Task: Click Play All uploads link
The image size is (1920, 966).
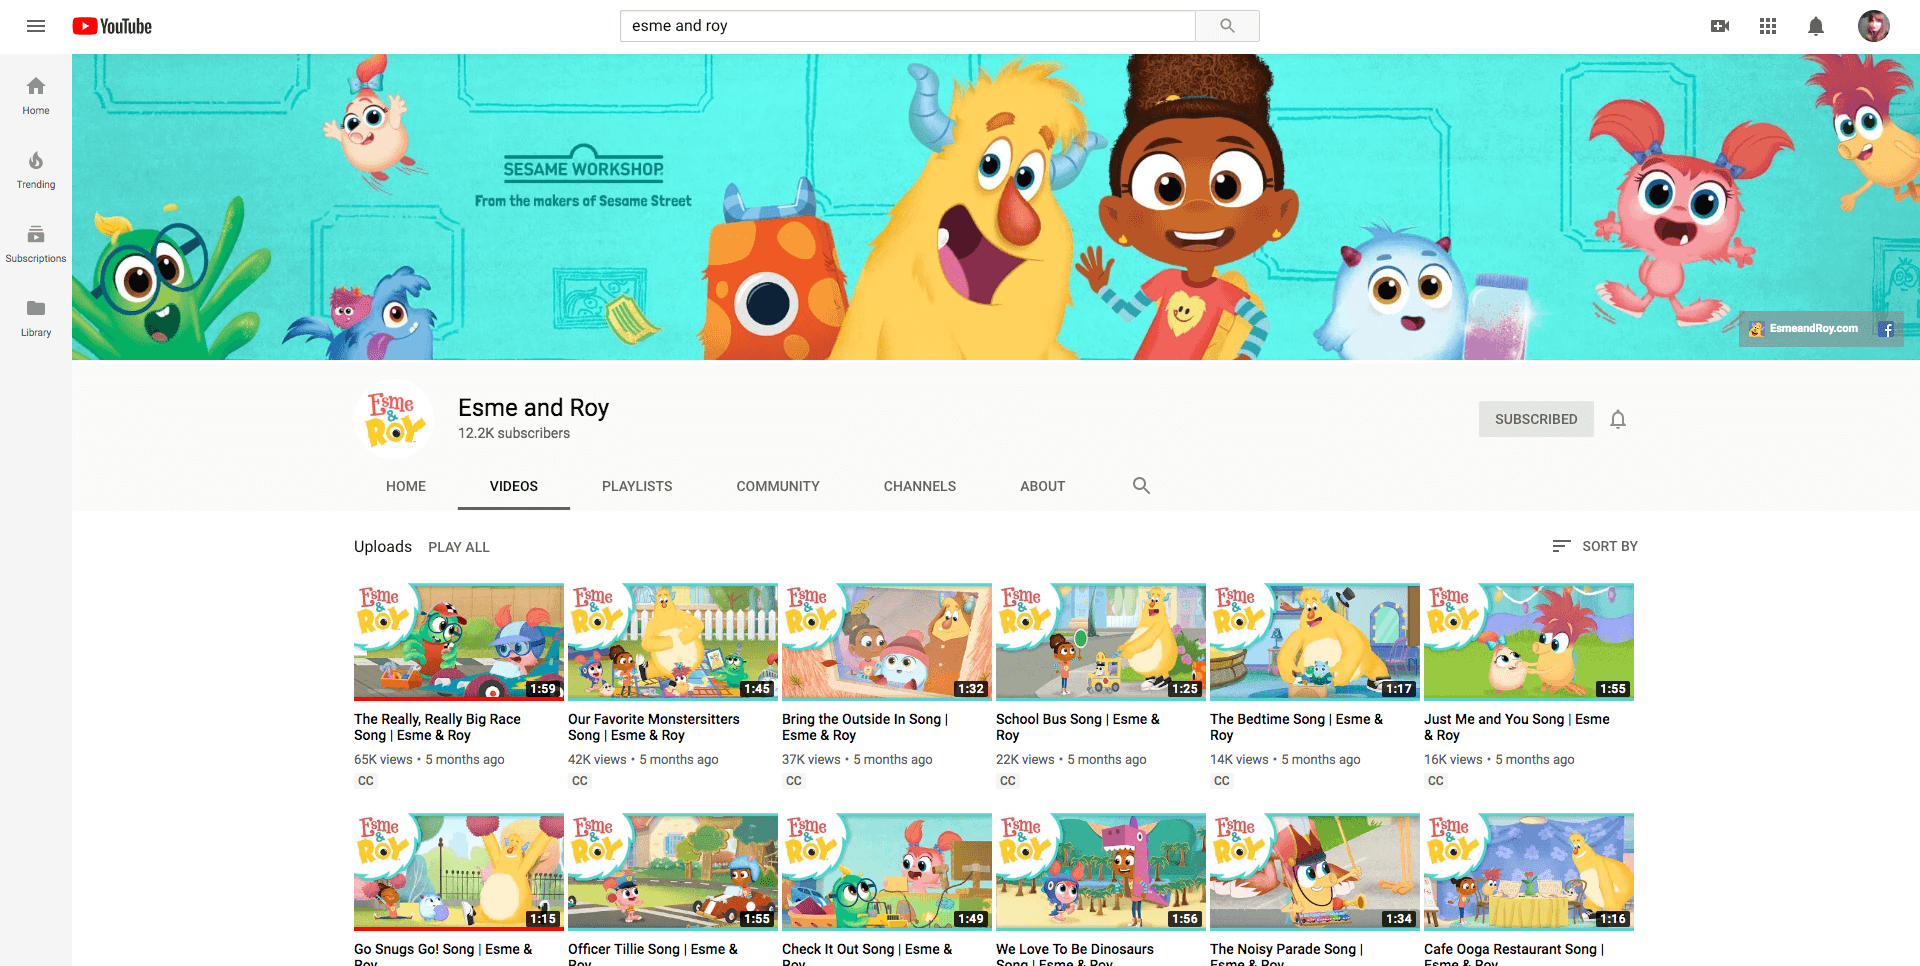Action: 459,547
